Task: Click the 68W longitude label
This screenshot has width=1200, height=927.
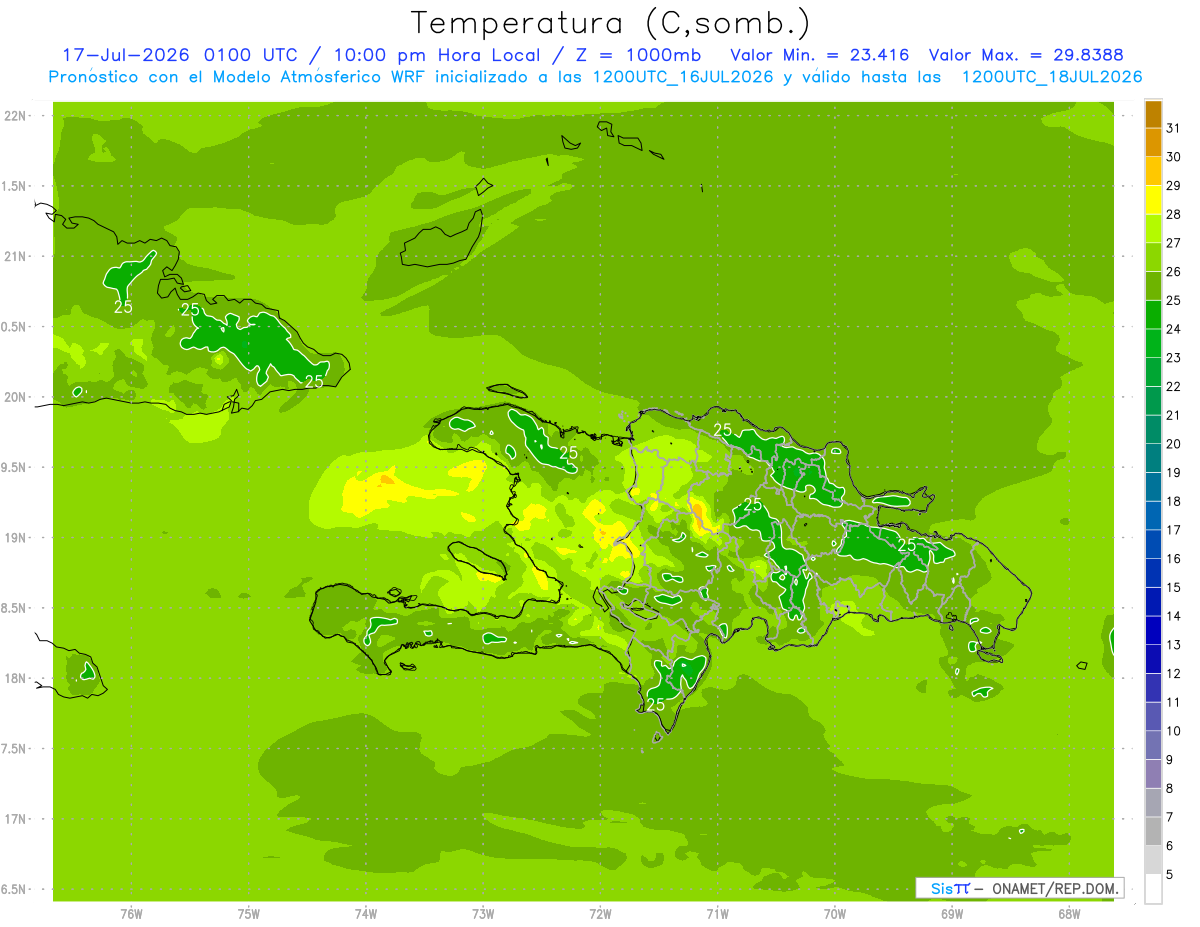Action: point(1069,914)
